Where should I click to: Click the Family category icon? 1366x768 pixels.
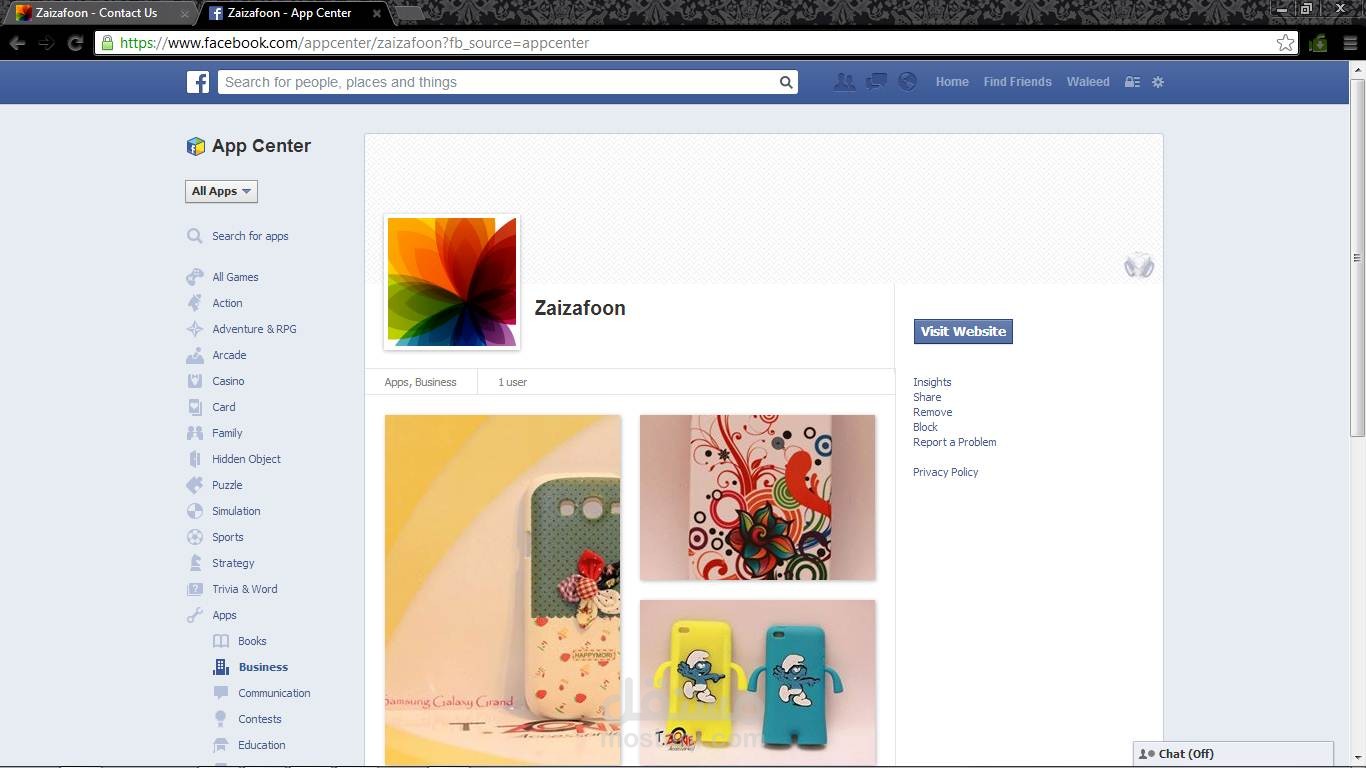[x=195, y=433]
